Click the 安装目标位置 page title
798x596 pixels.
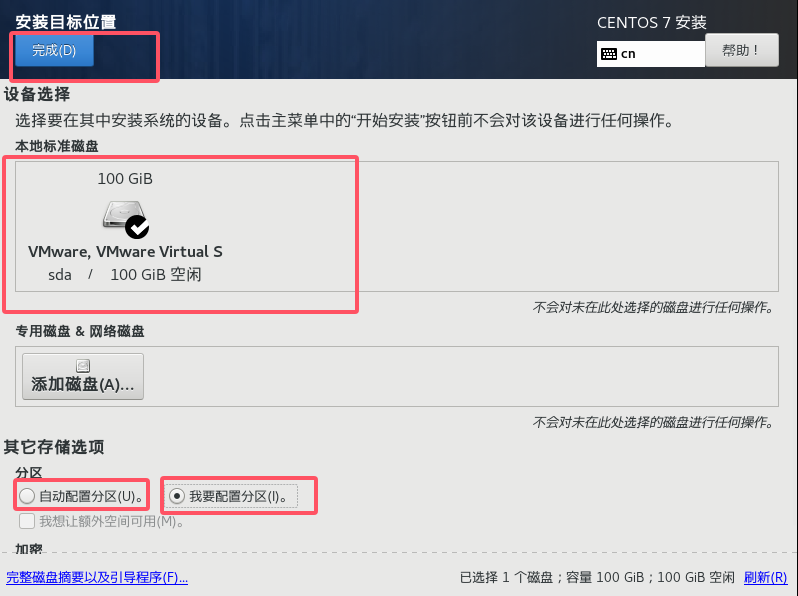pos(66,22)
